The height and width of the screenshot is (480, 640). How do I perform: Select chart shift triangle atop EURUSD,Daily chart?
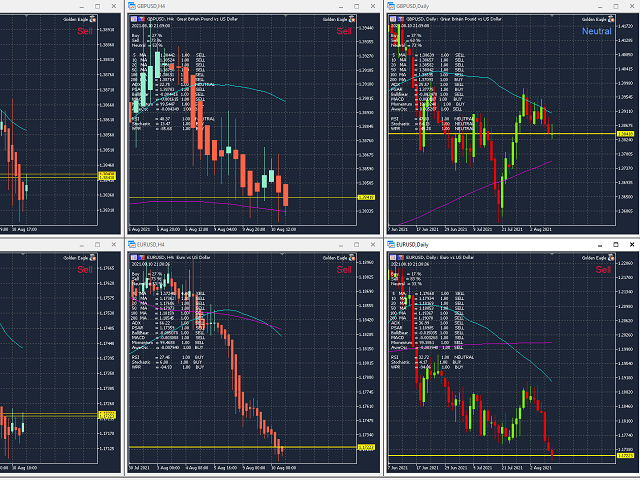552,254
